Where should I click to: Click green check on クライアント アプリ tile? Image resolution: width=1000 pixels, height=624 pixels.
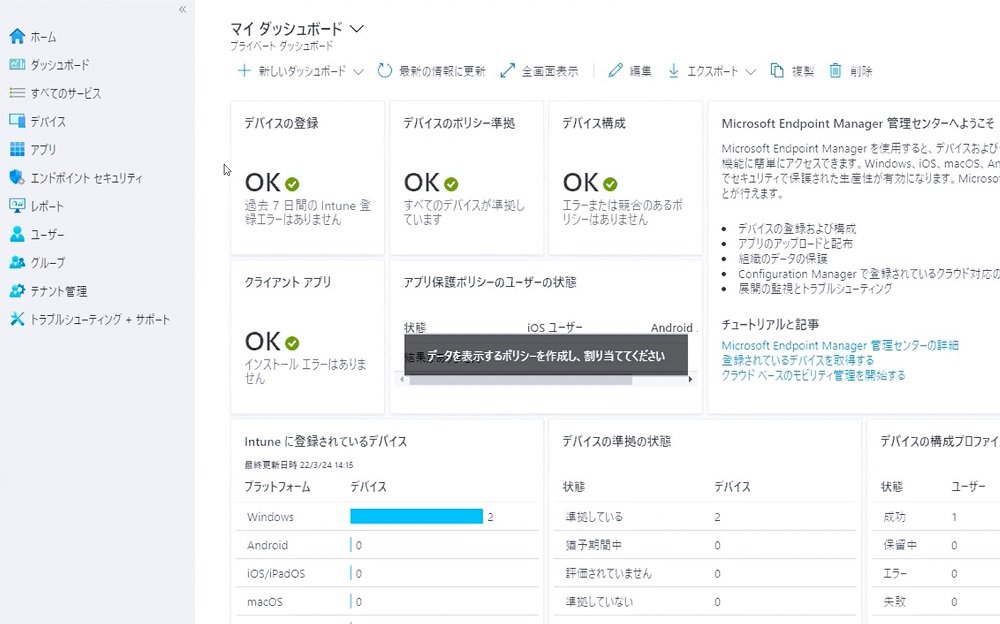(x=292, y=343)
